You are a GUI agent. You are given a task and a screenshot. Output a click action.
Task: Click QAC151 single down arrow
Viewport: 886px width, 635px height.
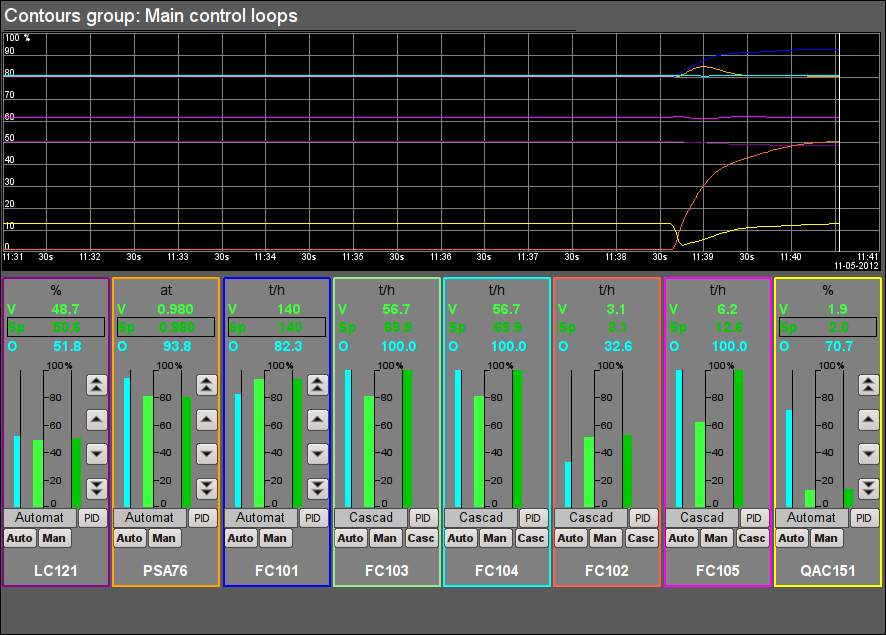868,454
